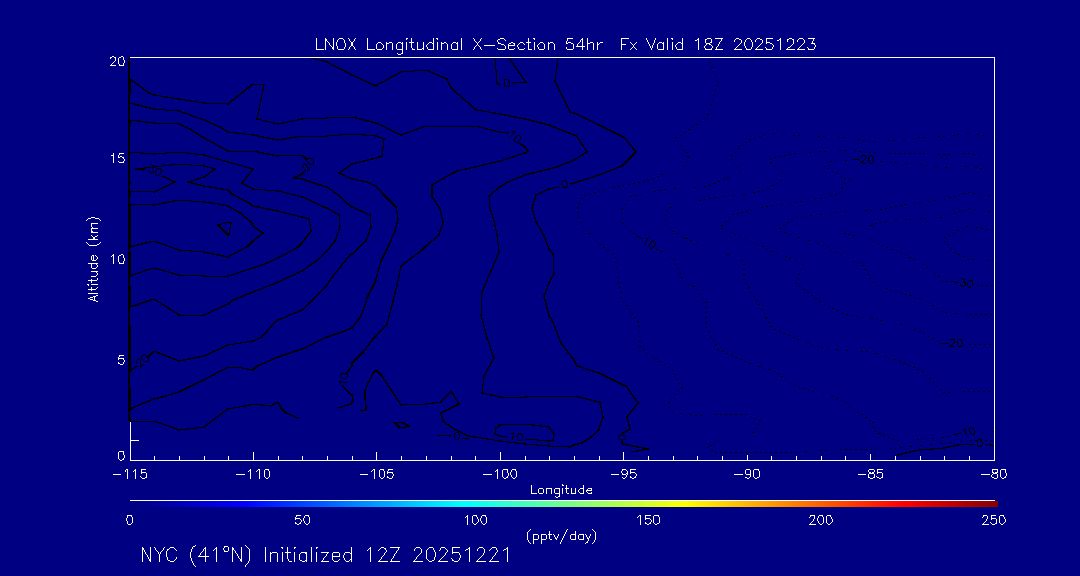Select the -85 longitude tick label

pyautogui.click(x=870, y=473)
